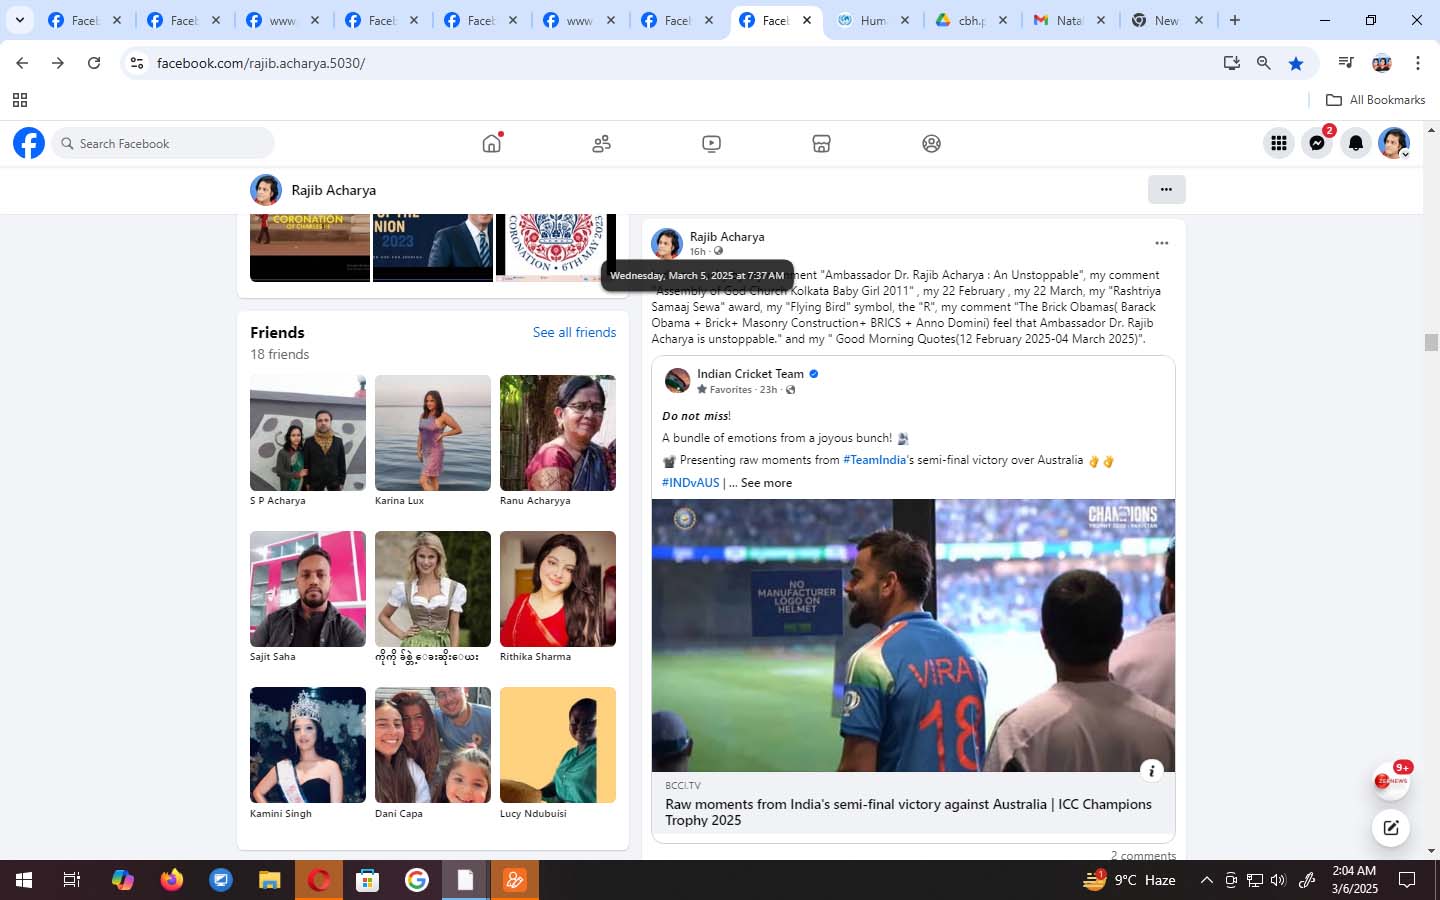Click the Search Facebook field
The image size is (1440, 900).
click(x=163, y=143)
